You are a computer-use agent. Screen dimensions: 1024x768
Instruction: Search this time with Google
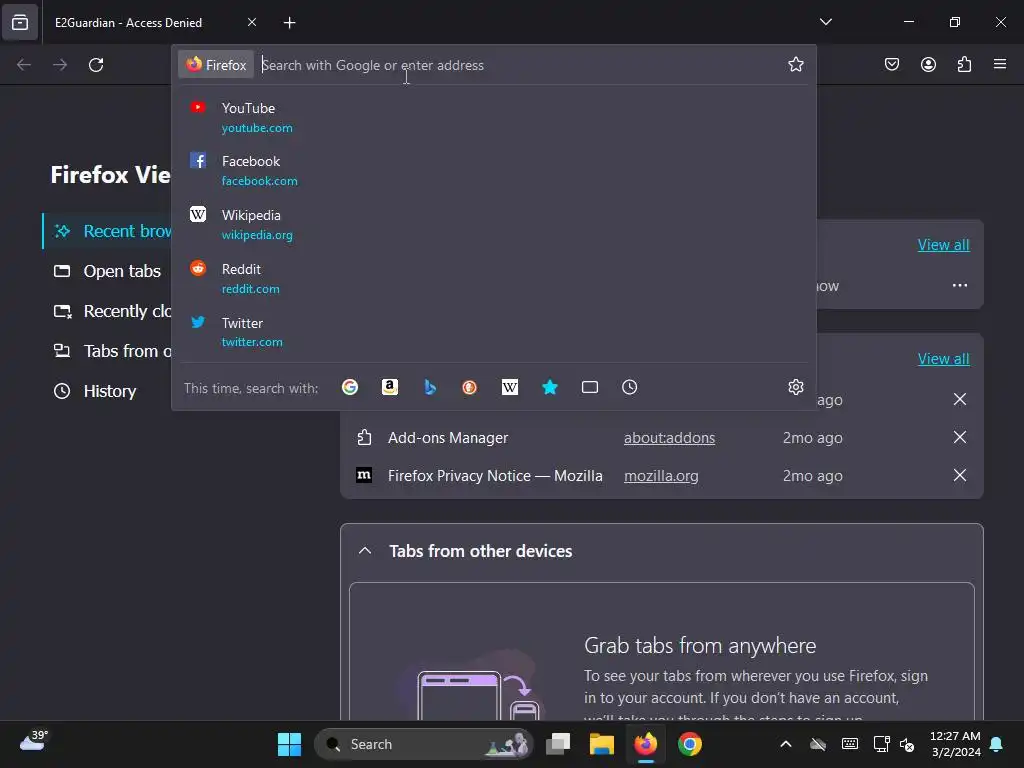tap(350, 387)
